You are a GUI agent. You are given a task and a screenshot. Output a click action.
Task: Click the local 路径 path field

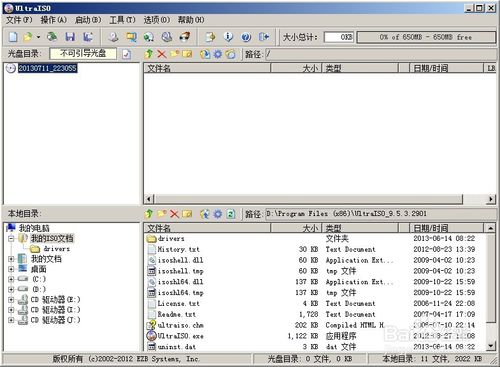(x=381, y=214)
